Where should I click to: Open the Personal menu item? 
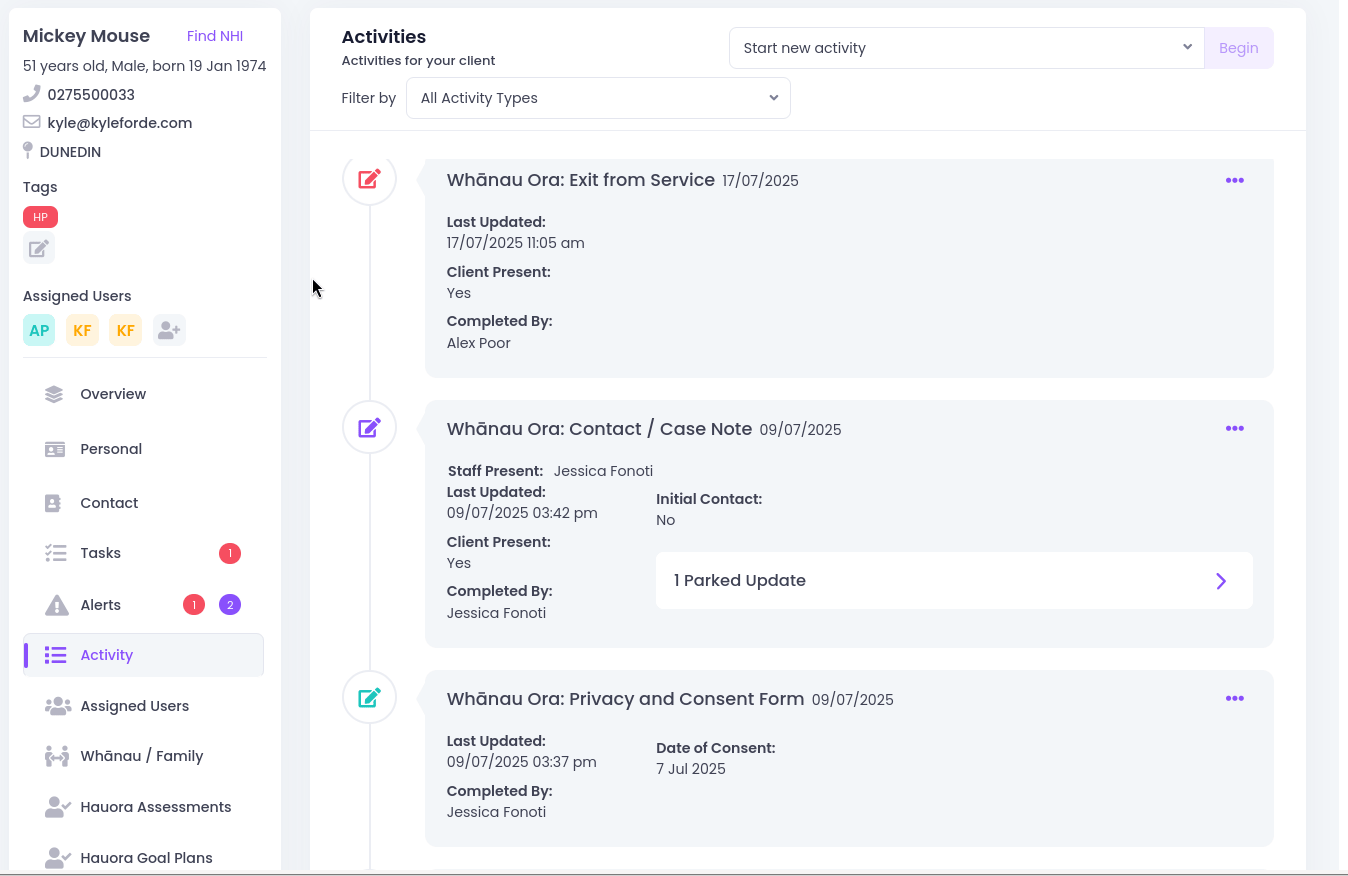pos(144,449)
